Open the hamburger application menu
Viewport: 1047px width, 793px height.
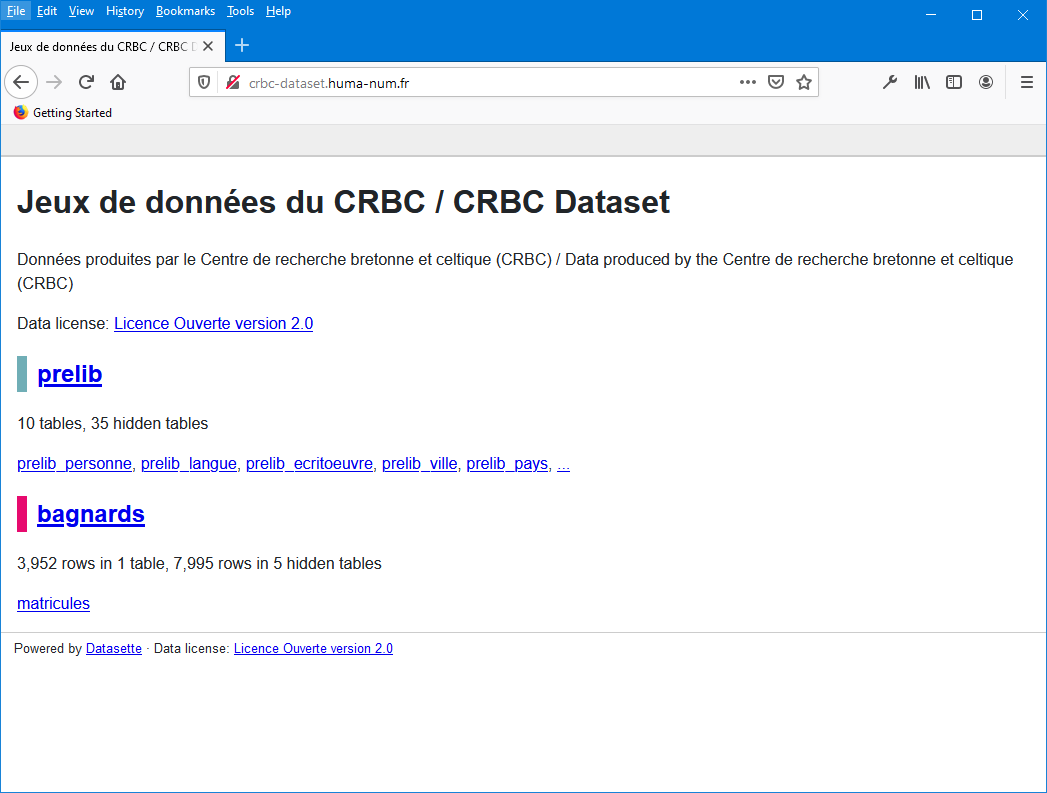point(1027,82)
